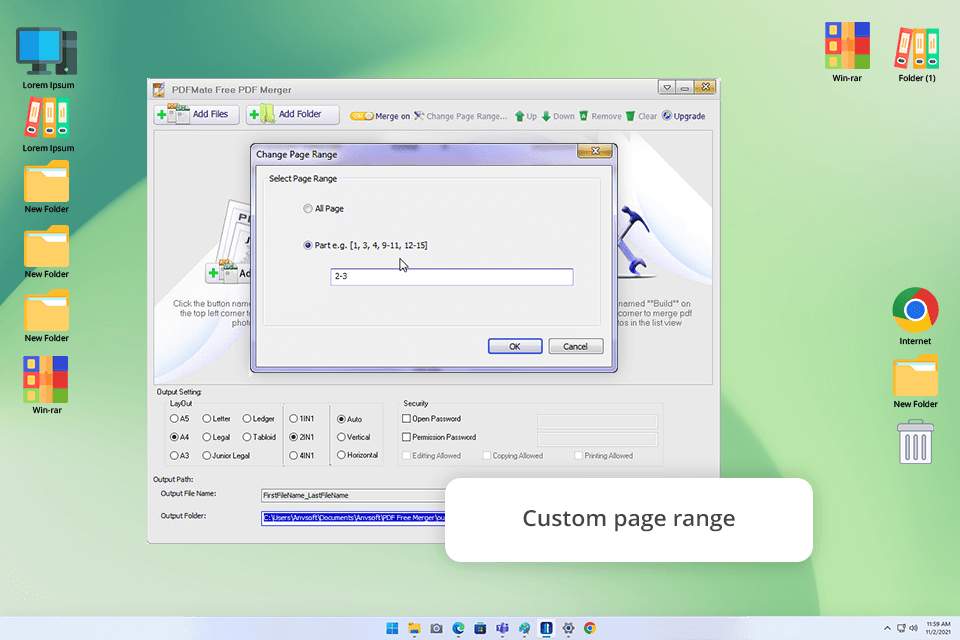This screenshot has height=640, width=960.
Task: Confirm the page range with OK
Action: click(515, 346)
